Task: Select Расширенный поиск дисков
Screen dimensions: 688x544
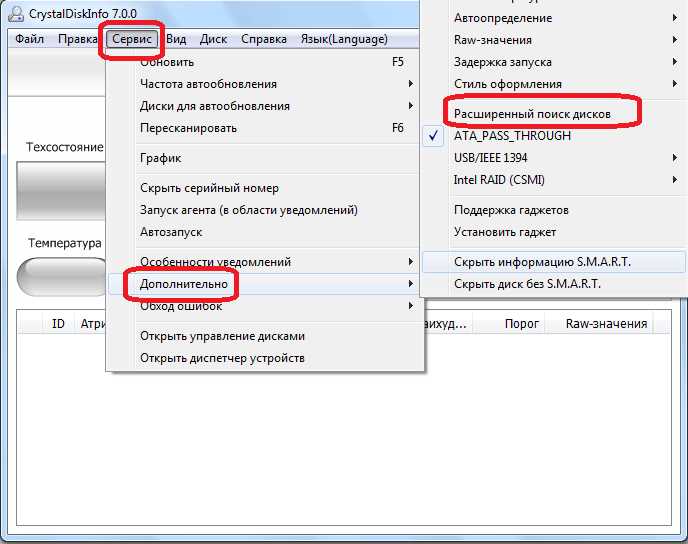Action: [x=554, y=114]
